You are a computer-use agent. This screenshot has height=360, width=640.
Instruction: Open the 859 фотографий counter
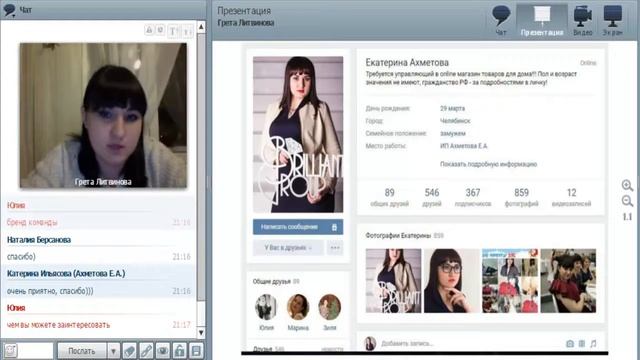click(x=521, y=197)
